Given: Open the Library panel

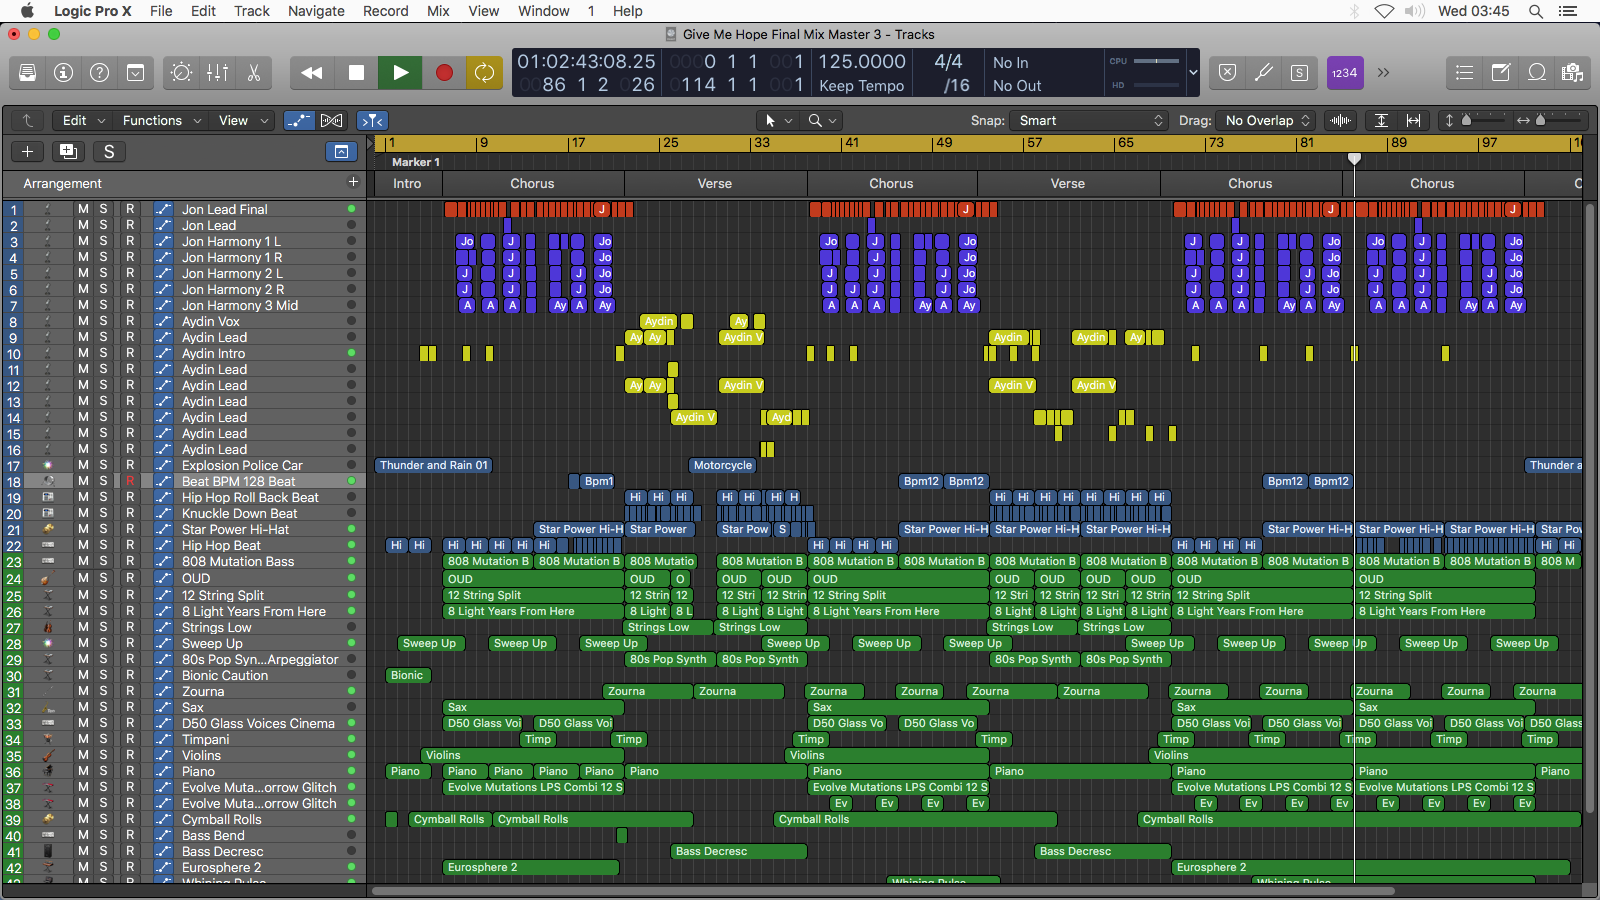Looking at the screenshot, I should coord(27,72).
